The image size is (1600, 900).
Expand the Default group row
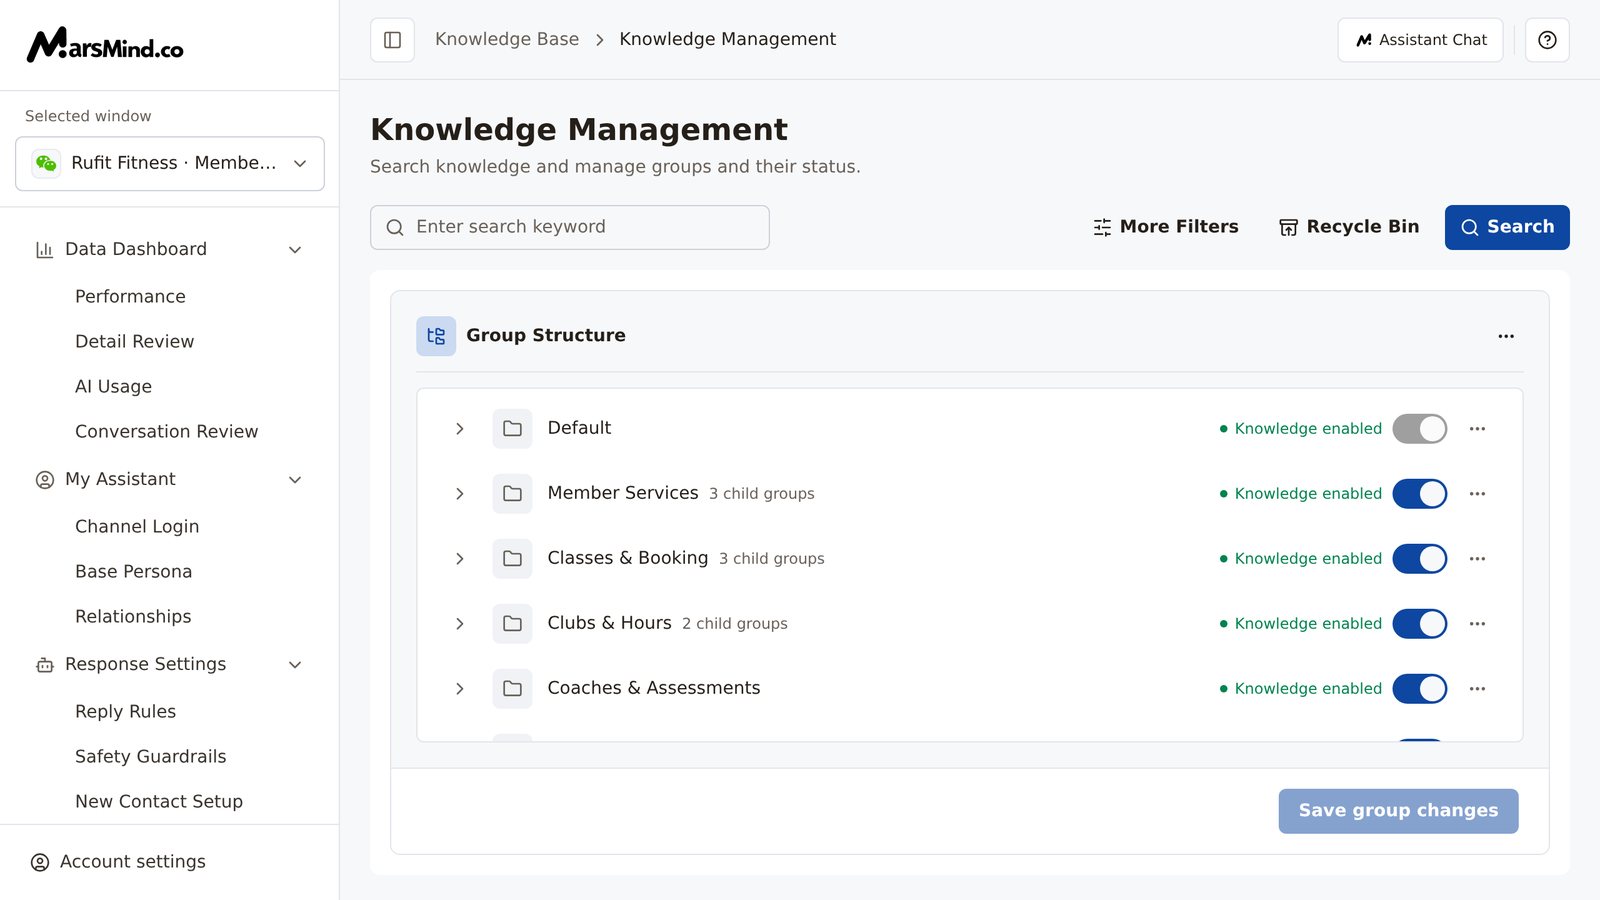pos(460,429)
